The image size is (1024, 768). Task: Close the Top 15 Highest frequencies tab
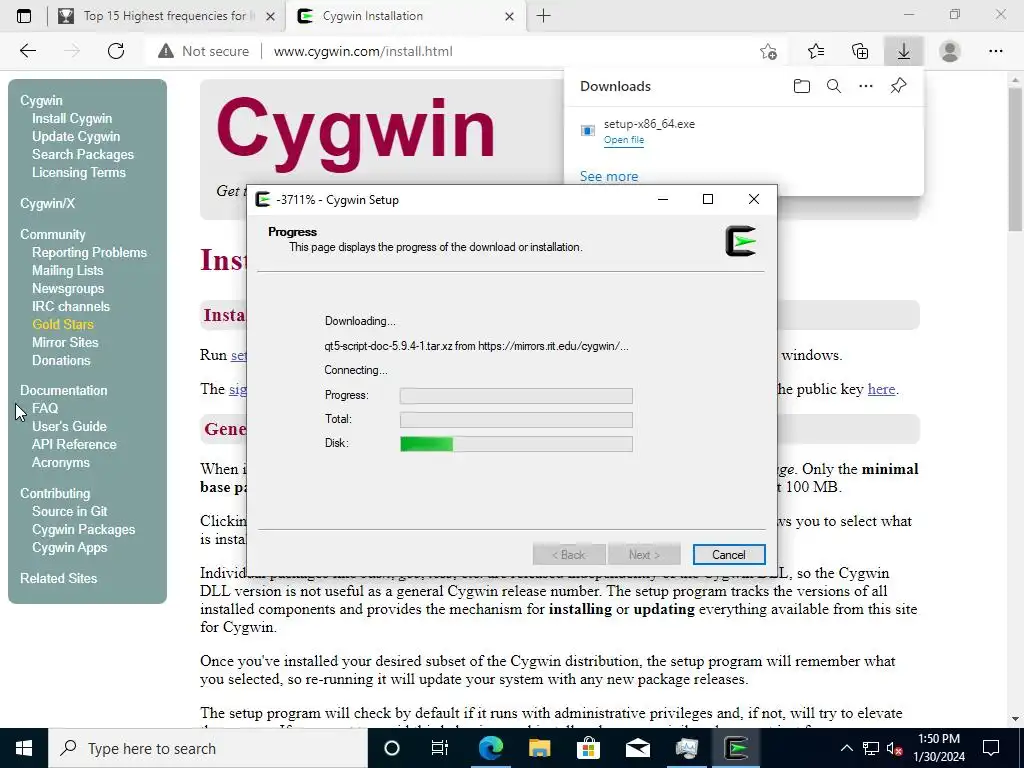tap(270, 16)
